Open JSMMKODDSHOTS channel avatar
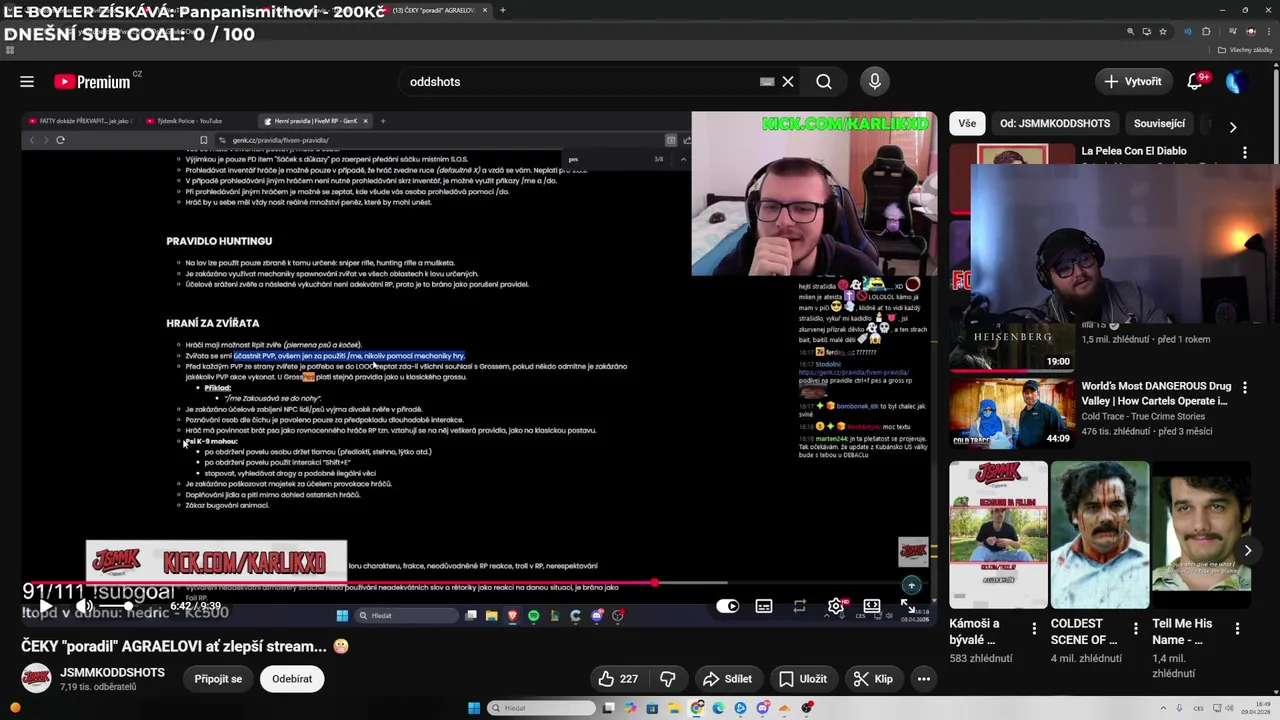Image resolution: width=1280 pixels, height=720 pixels. click(37, 678)
